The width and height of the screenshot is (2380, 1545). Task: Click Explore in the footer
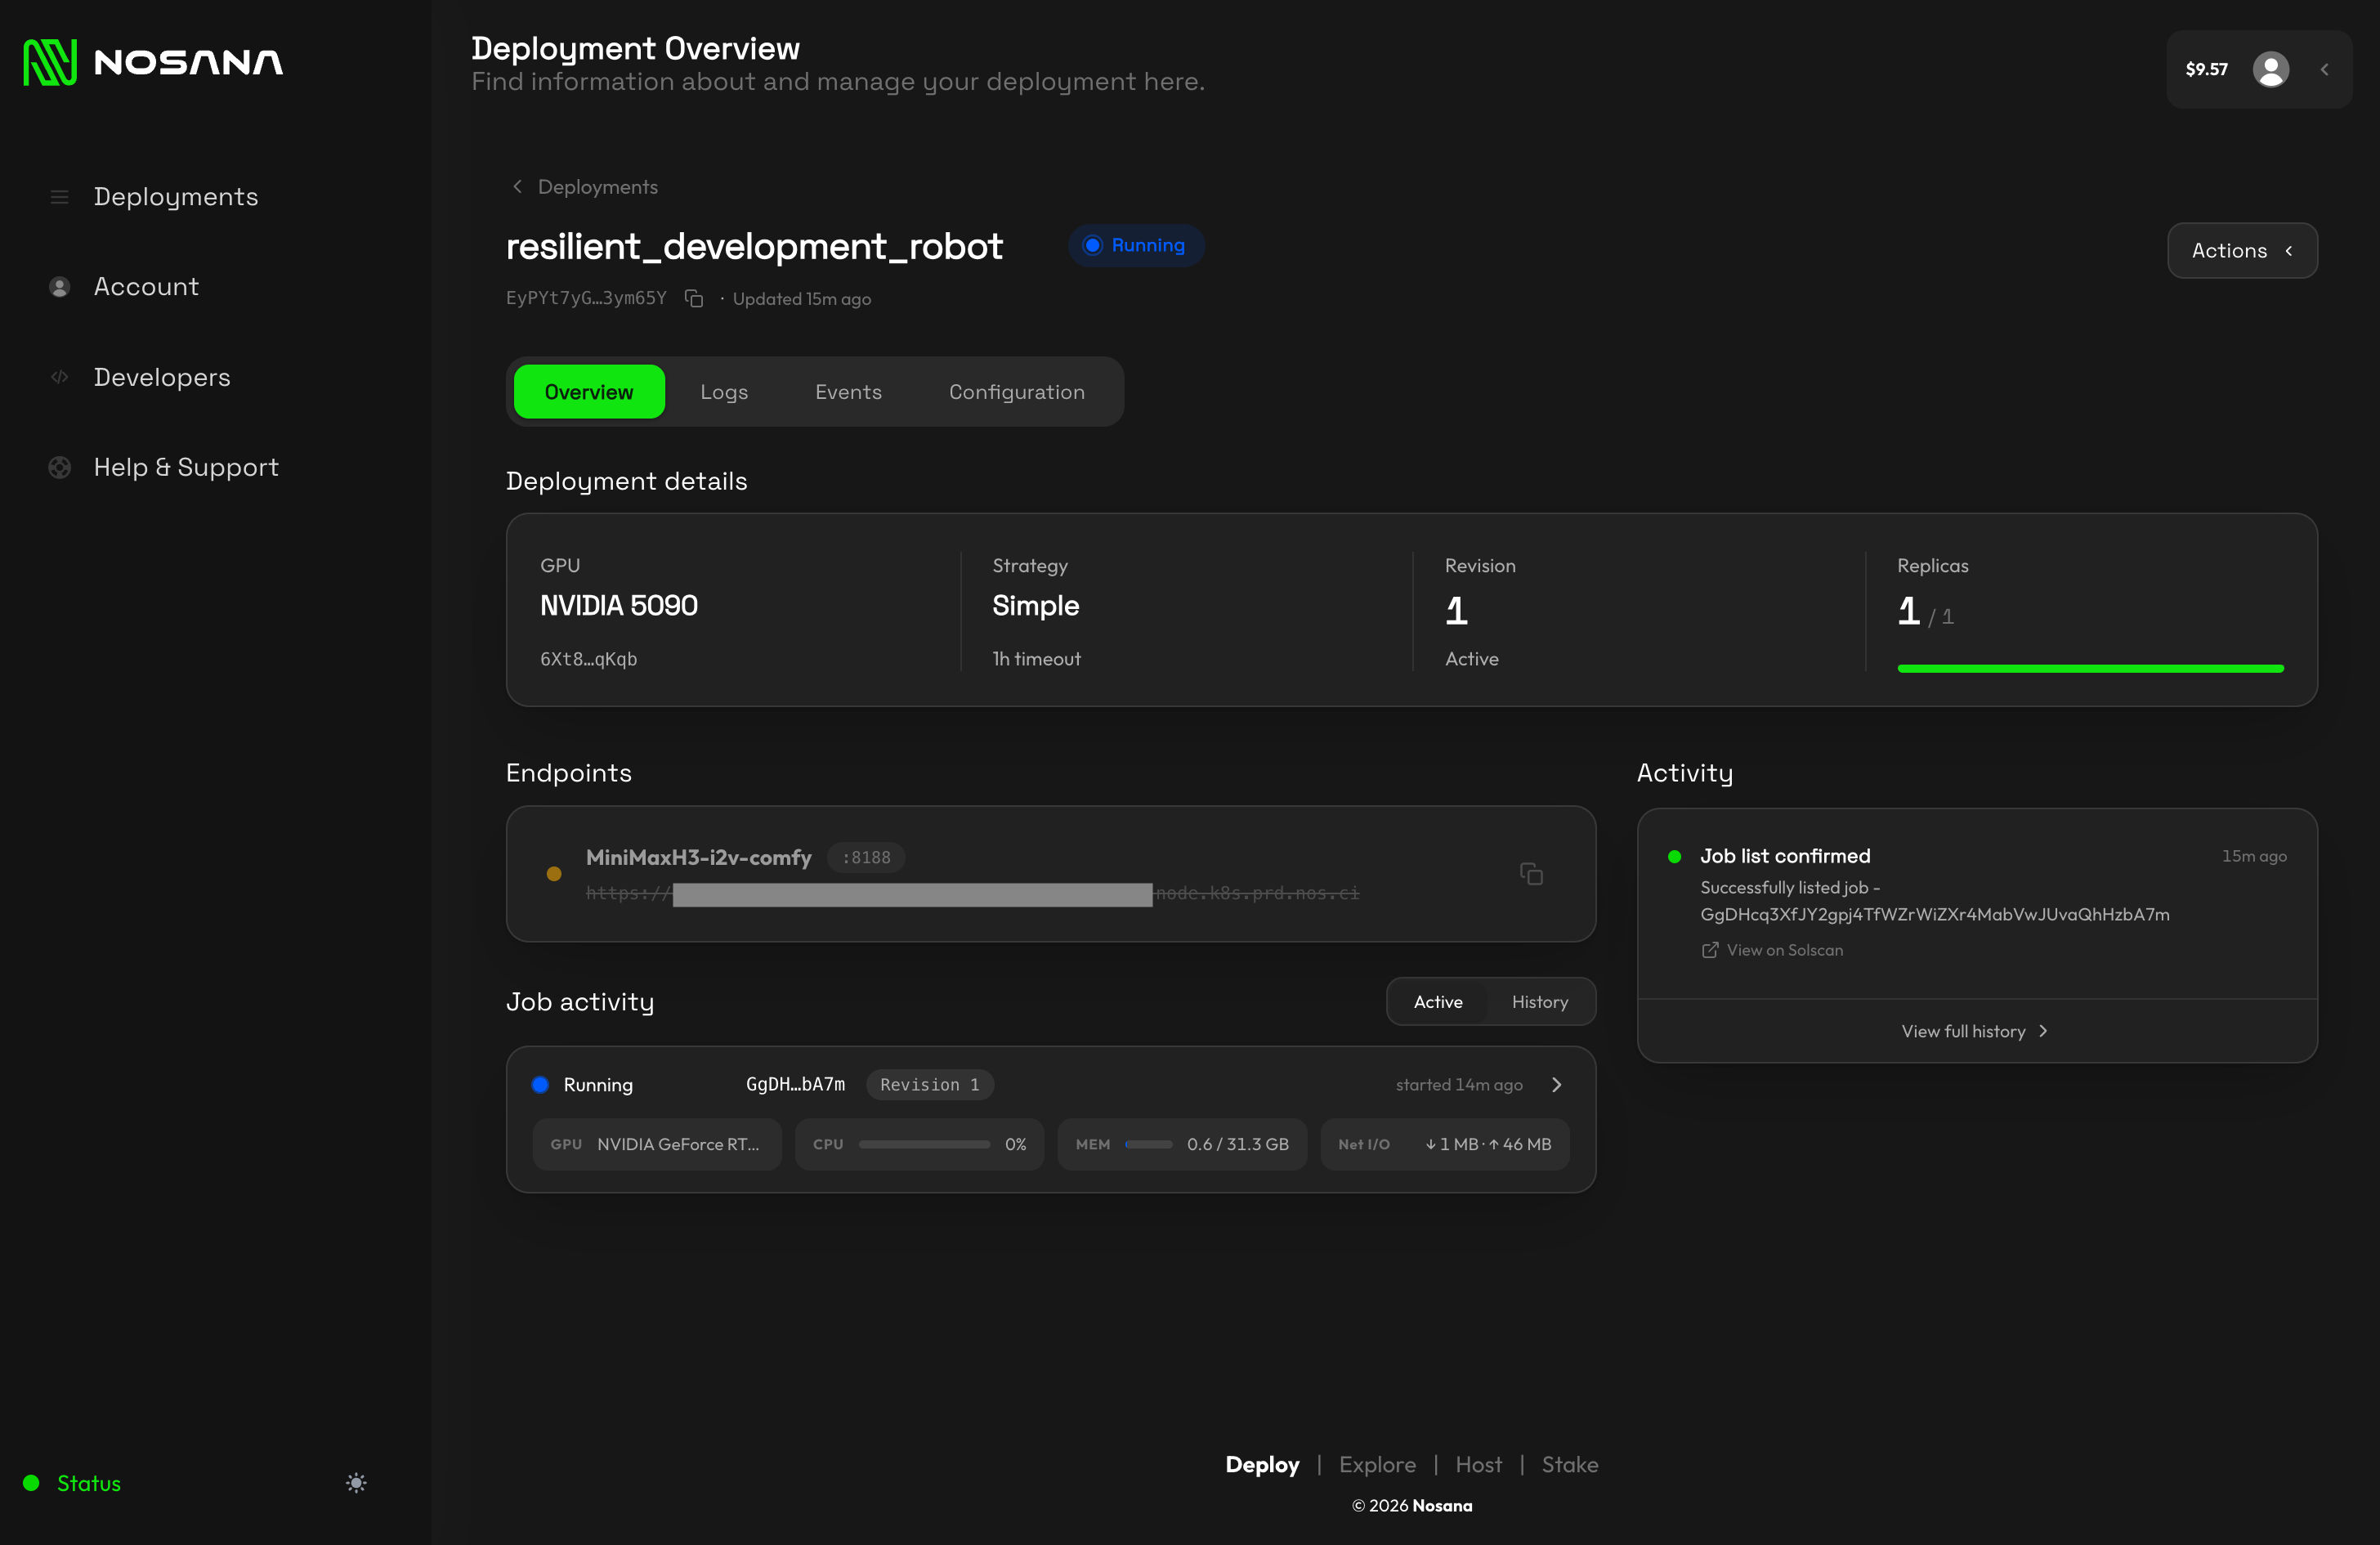pos(1377,1465)
